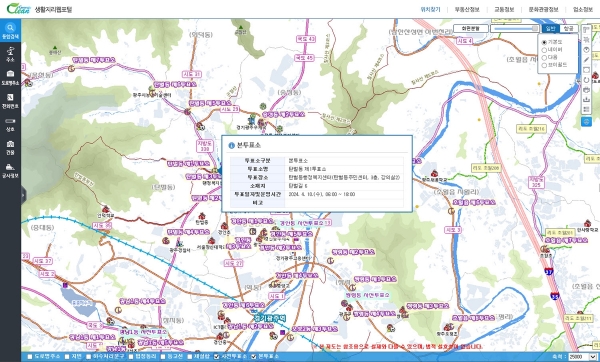This screenshot has width=600, height=362.
Task: Click the 화면분할 split screen button
Action: (x=471, y=28)
